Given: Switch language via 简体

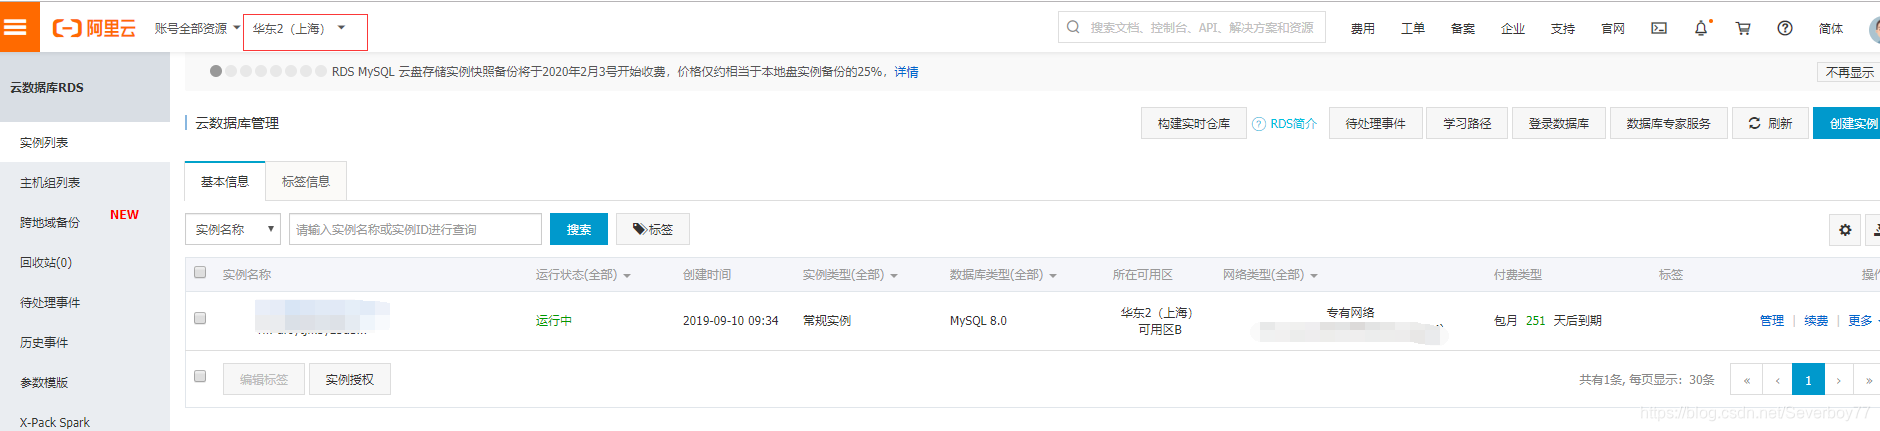Looking at the screenshot, I should pyautogui.click(x=1831, y=28).
